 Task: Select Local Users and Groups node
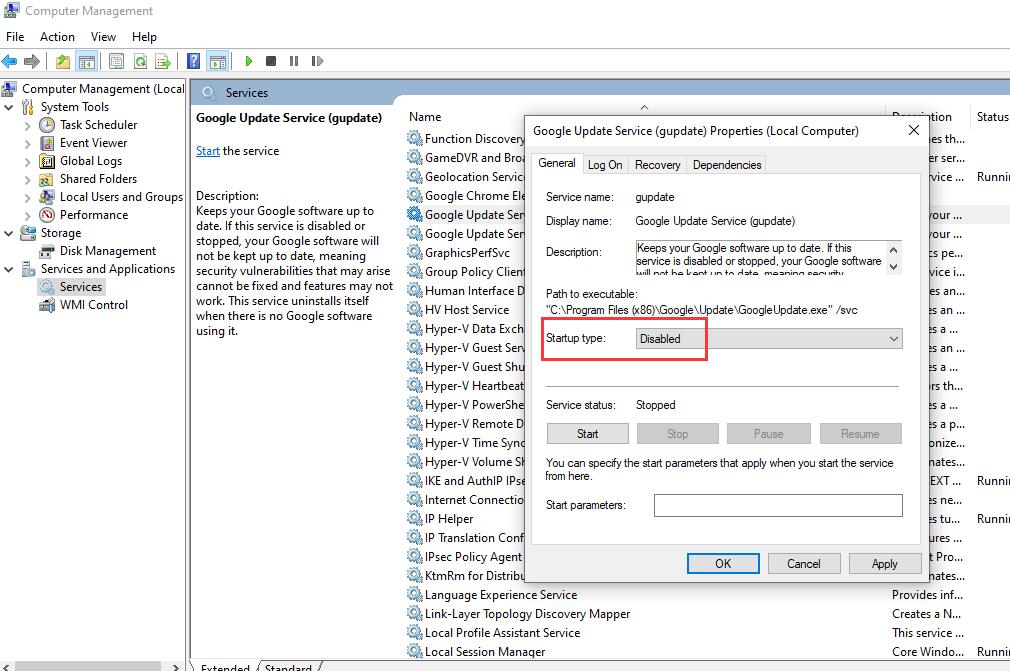coord(121,196)
